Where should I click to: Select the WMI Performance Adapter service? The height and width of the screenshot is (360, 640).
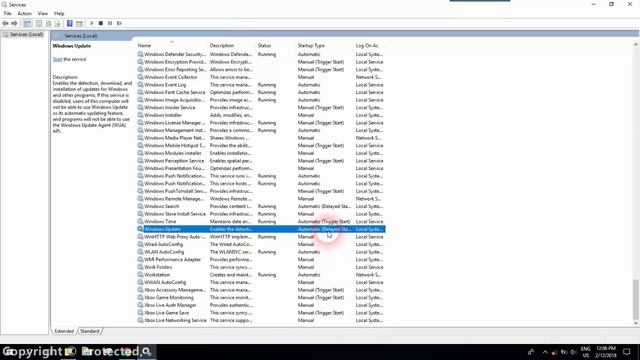[x=261, y=259]
